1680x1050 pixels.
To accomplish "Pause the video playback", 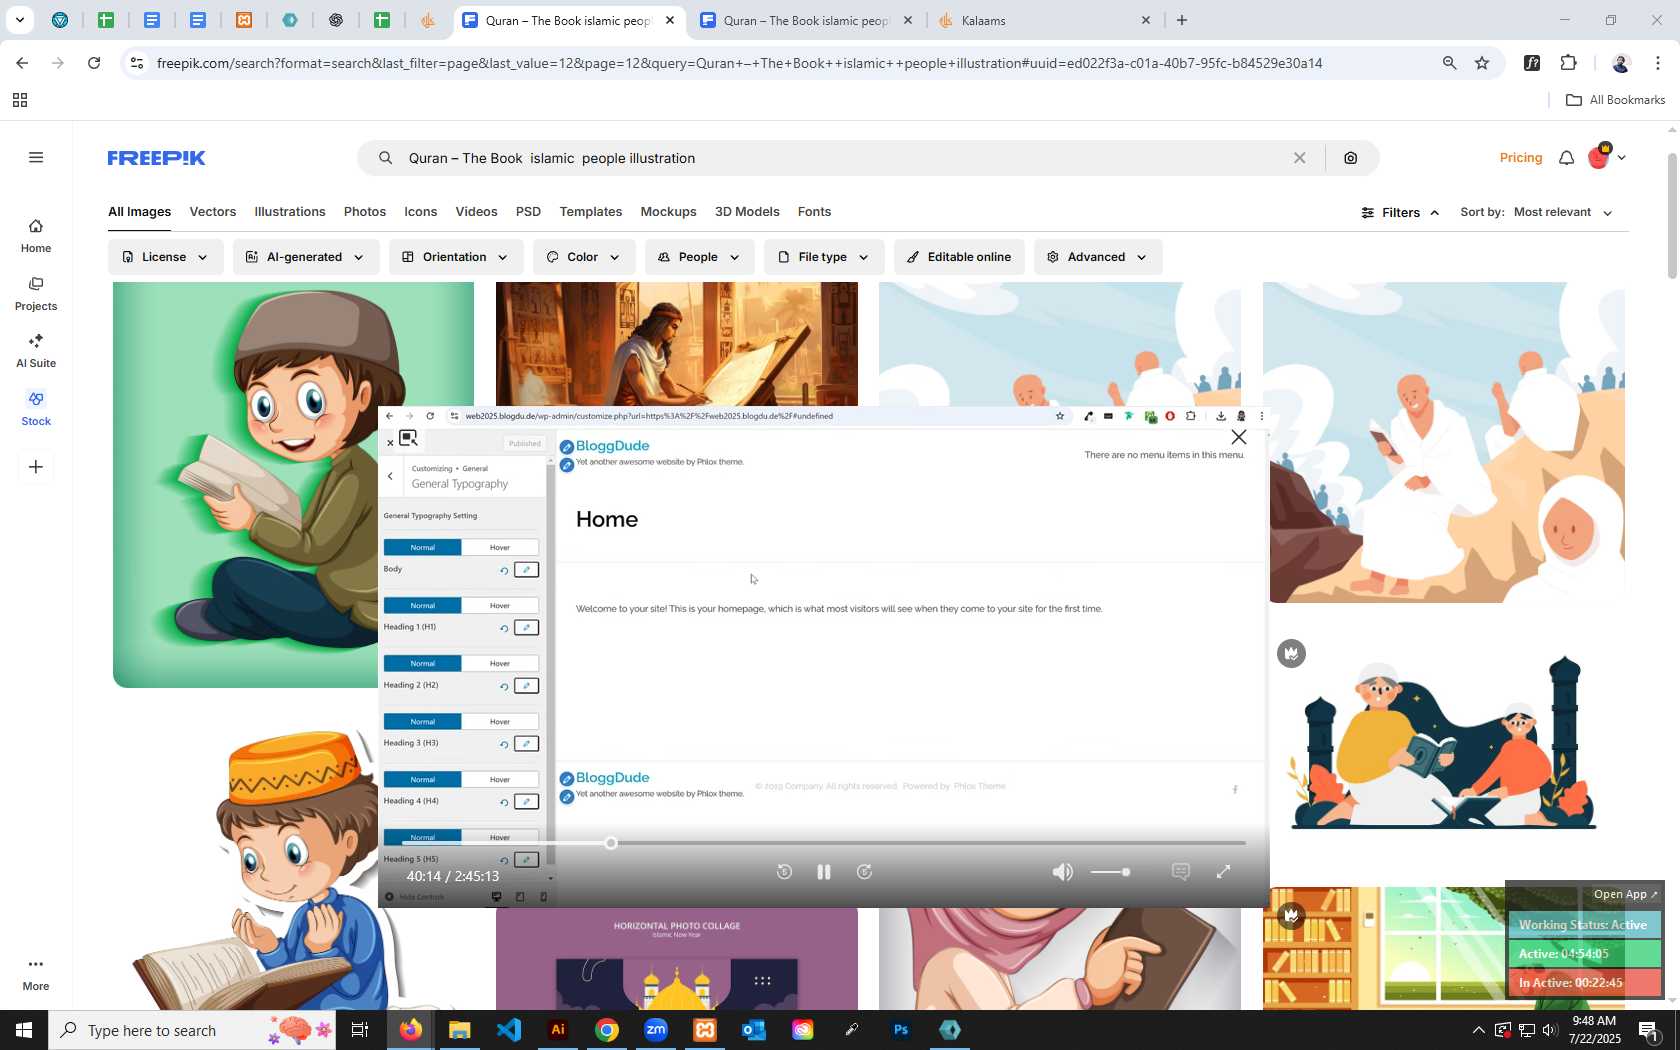I will [x=824, y=872].
